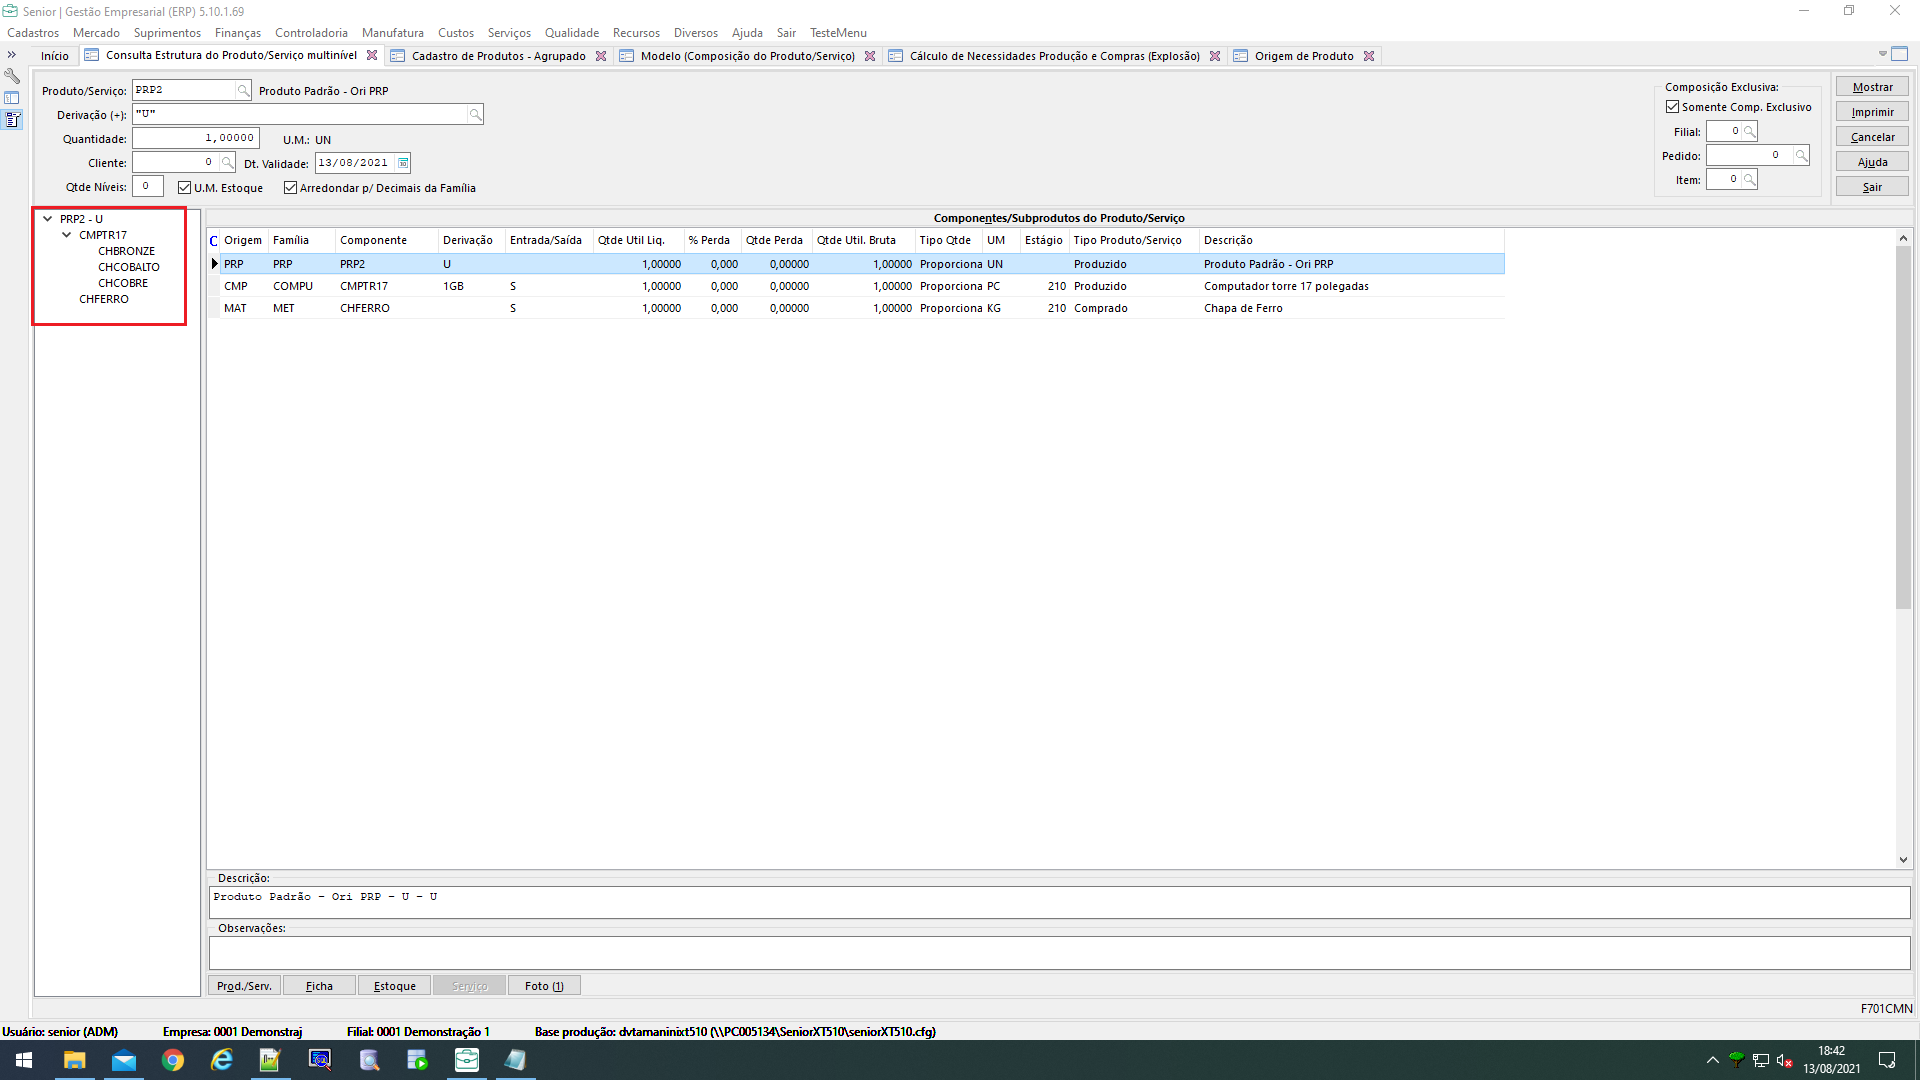
Task: Click the Pedido field search icon
Action: pos(1800,156)
